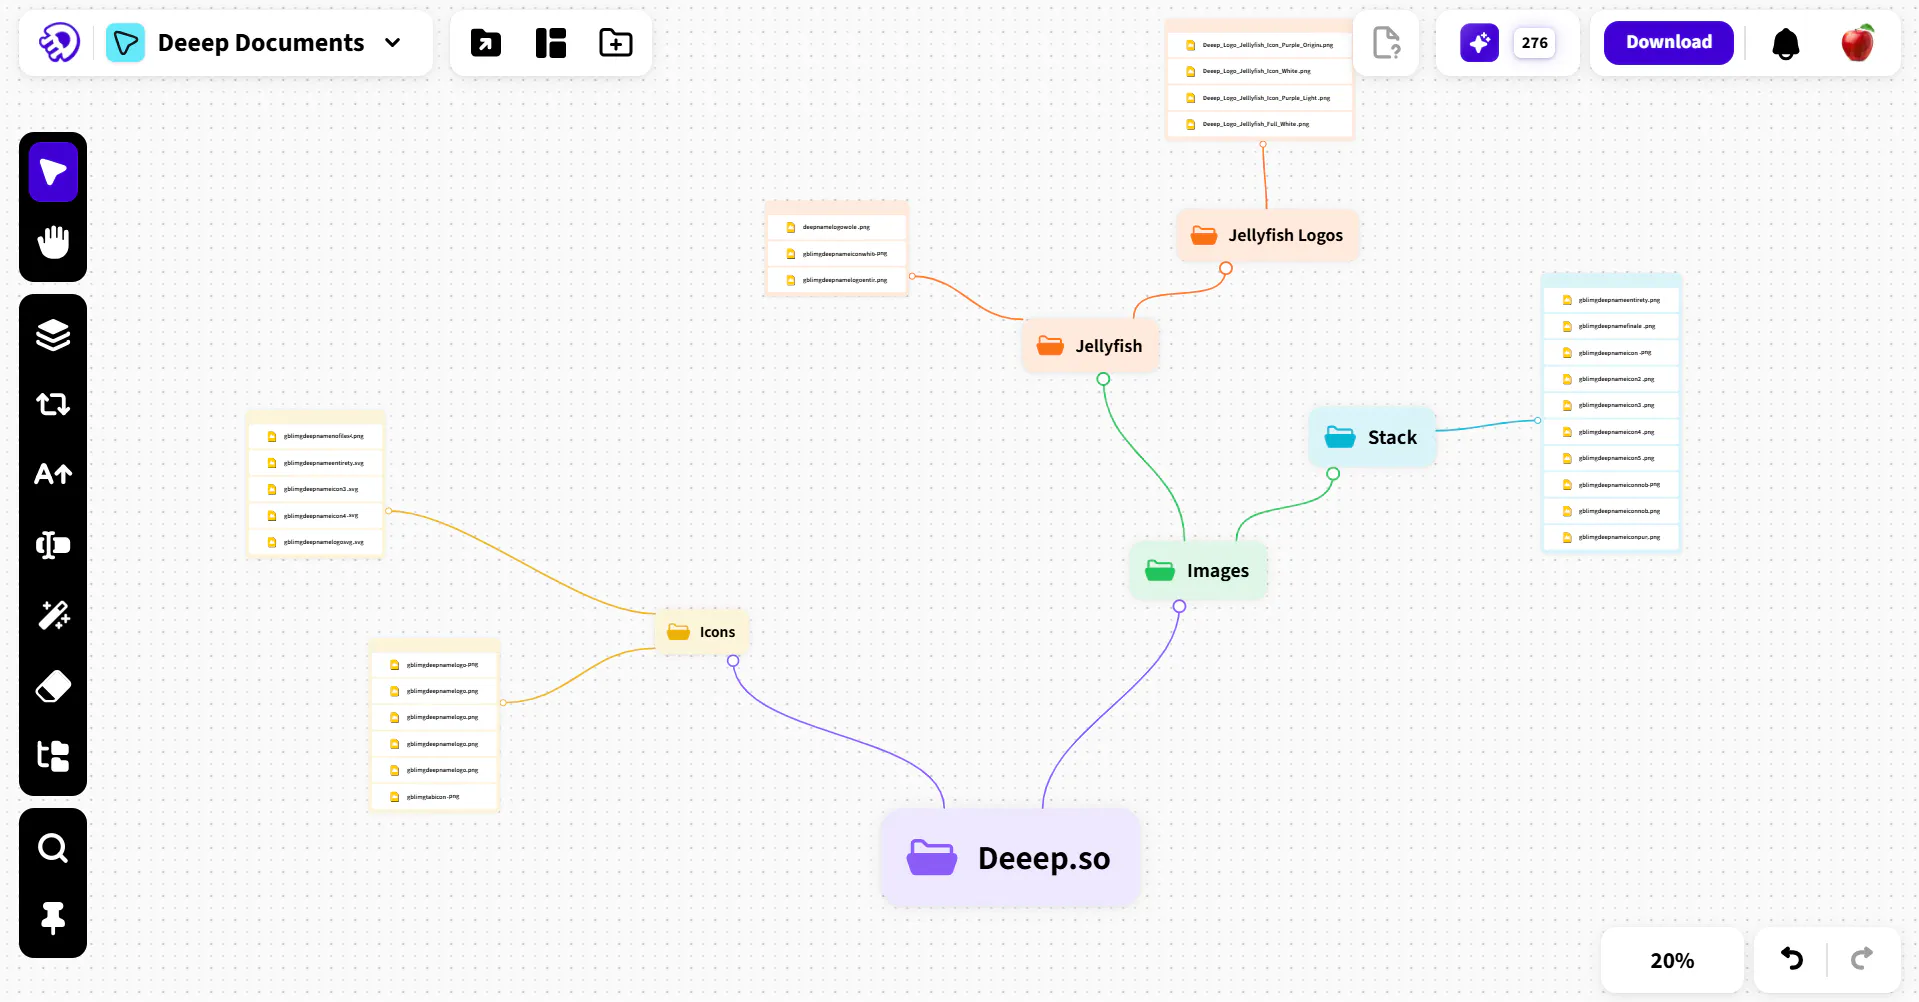The height and width of the screenshot is (1002, 1919).
Task: Activate the magic wand tool
Action: coord(53,615)
